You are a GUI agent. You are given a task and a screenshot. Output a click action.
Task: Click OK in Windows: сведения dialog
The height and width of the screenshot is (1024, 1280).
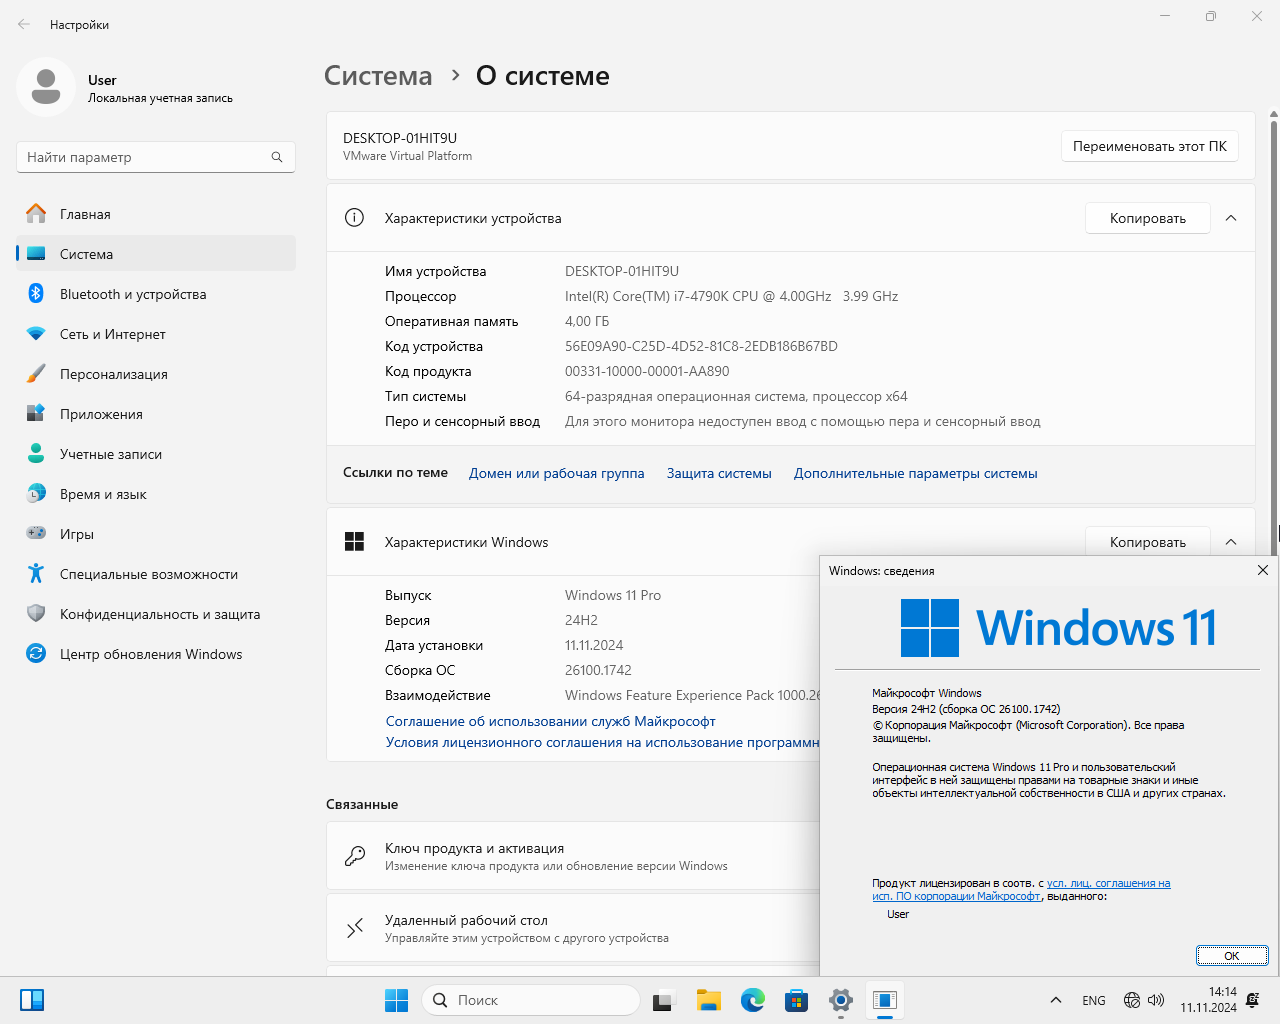[x=1232, y=956]
